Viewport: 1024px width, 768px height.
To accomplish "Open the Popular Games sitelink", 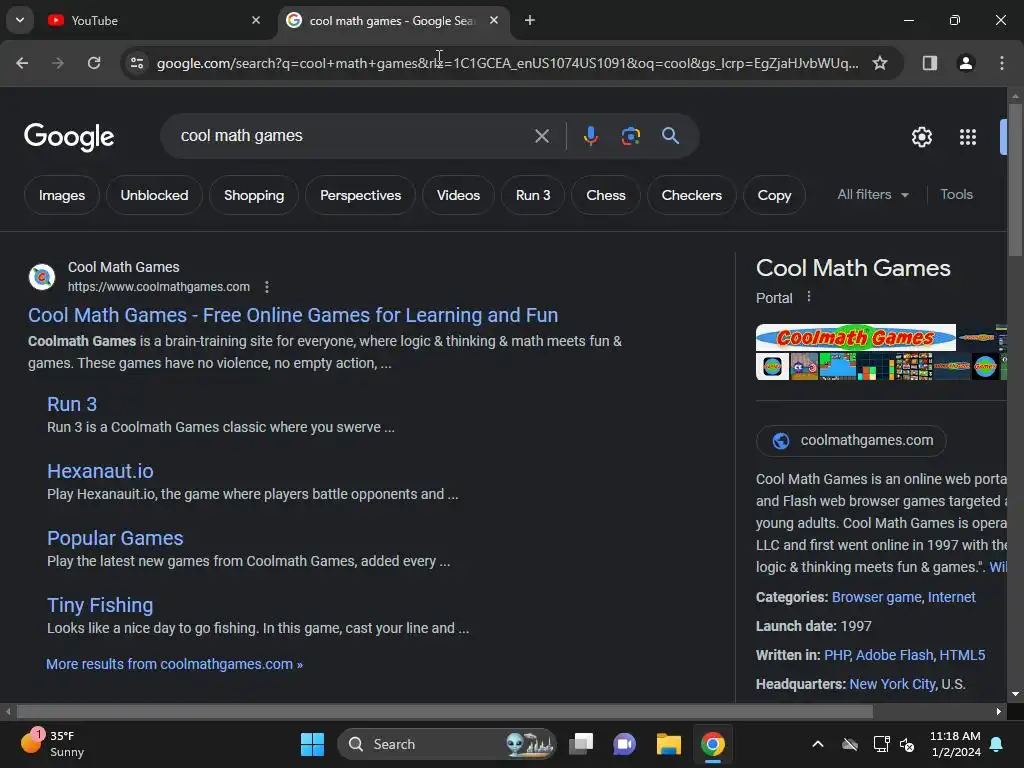I will 115,538.
